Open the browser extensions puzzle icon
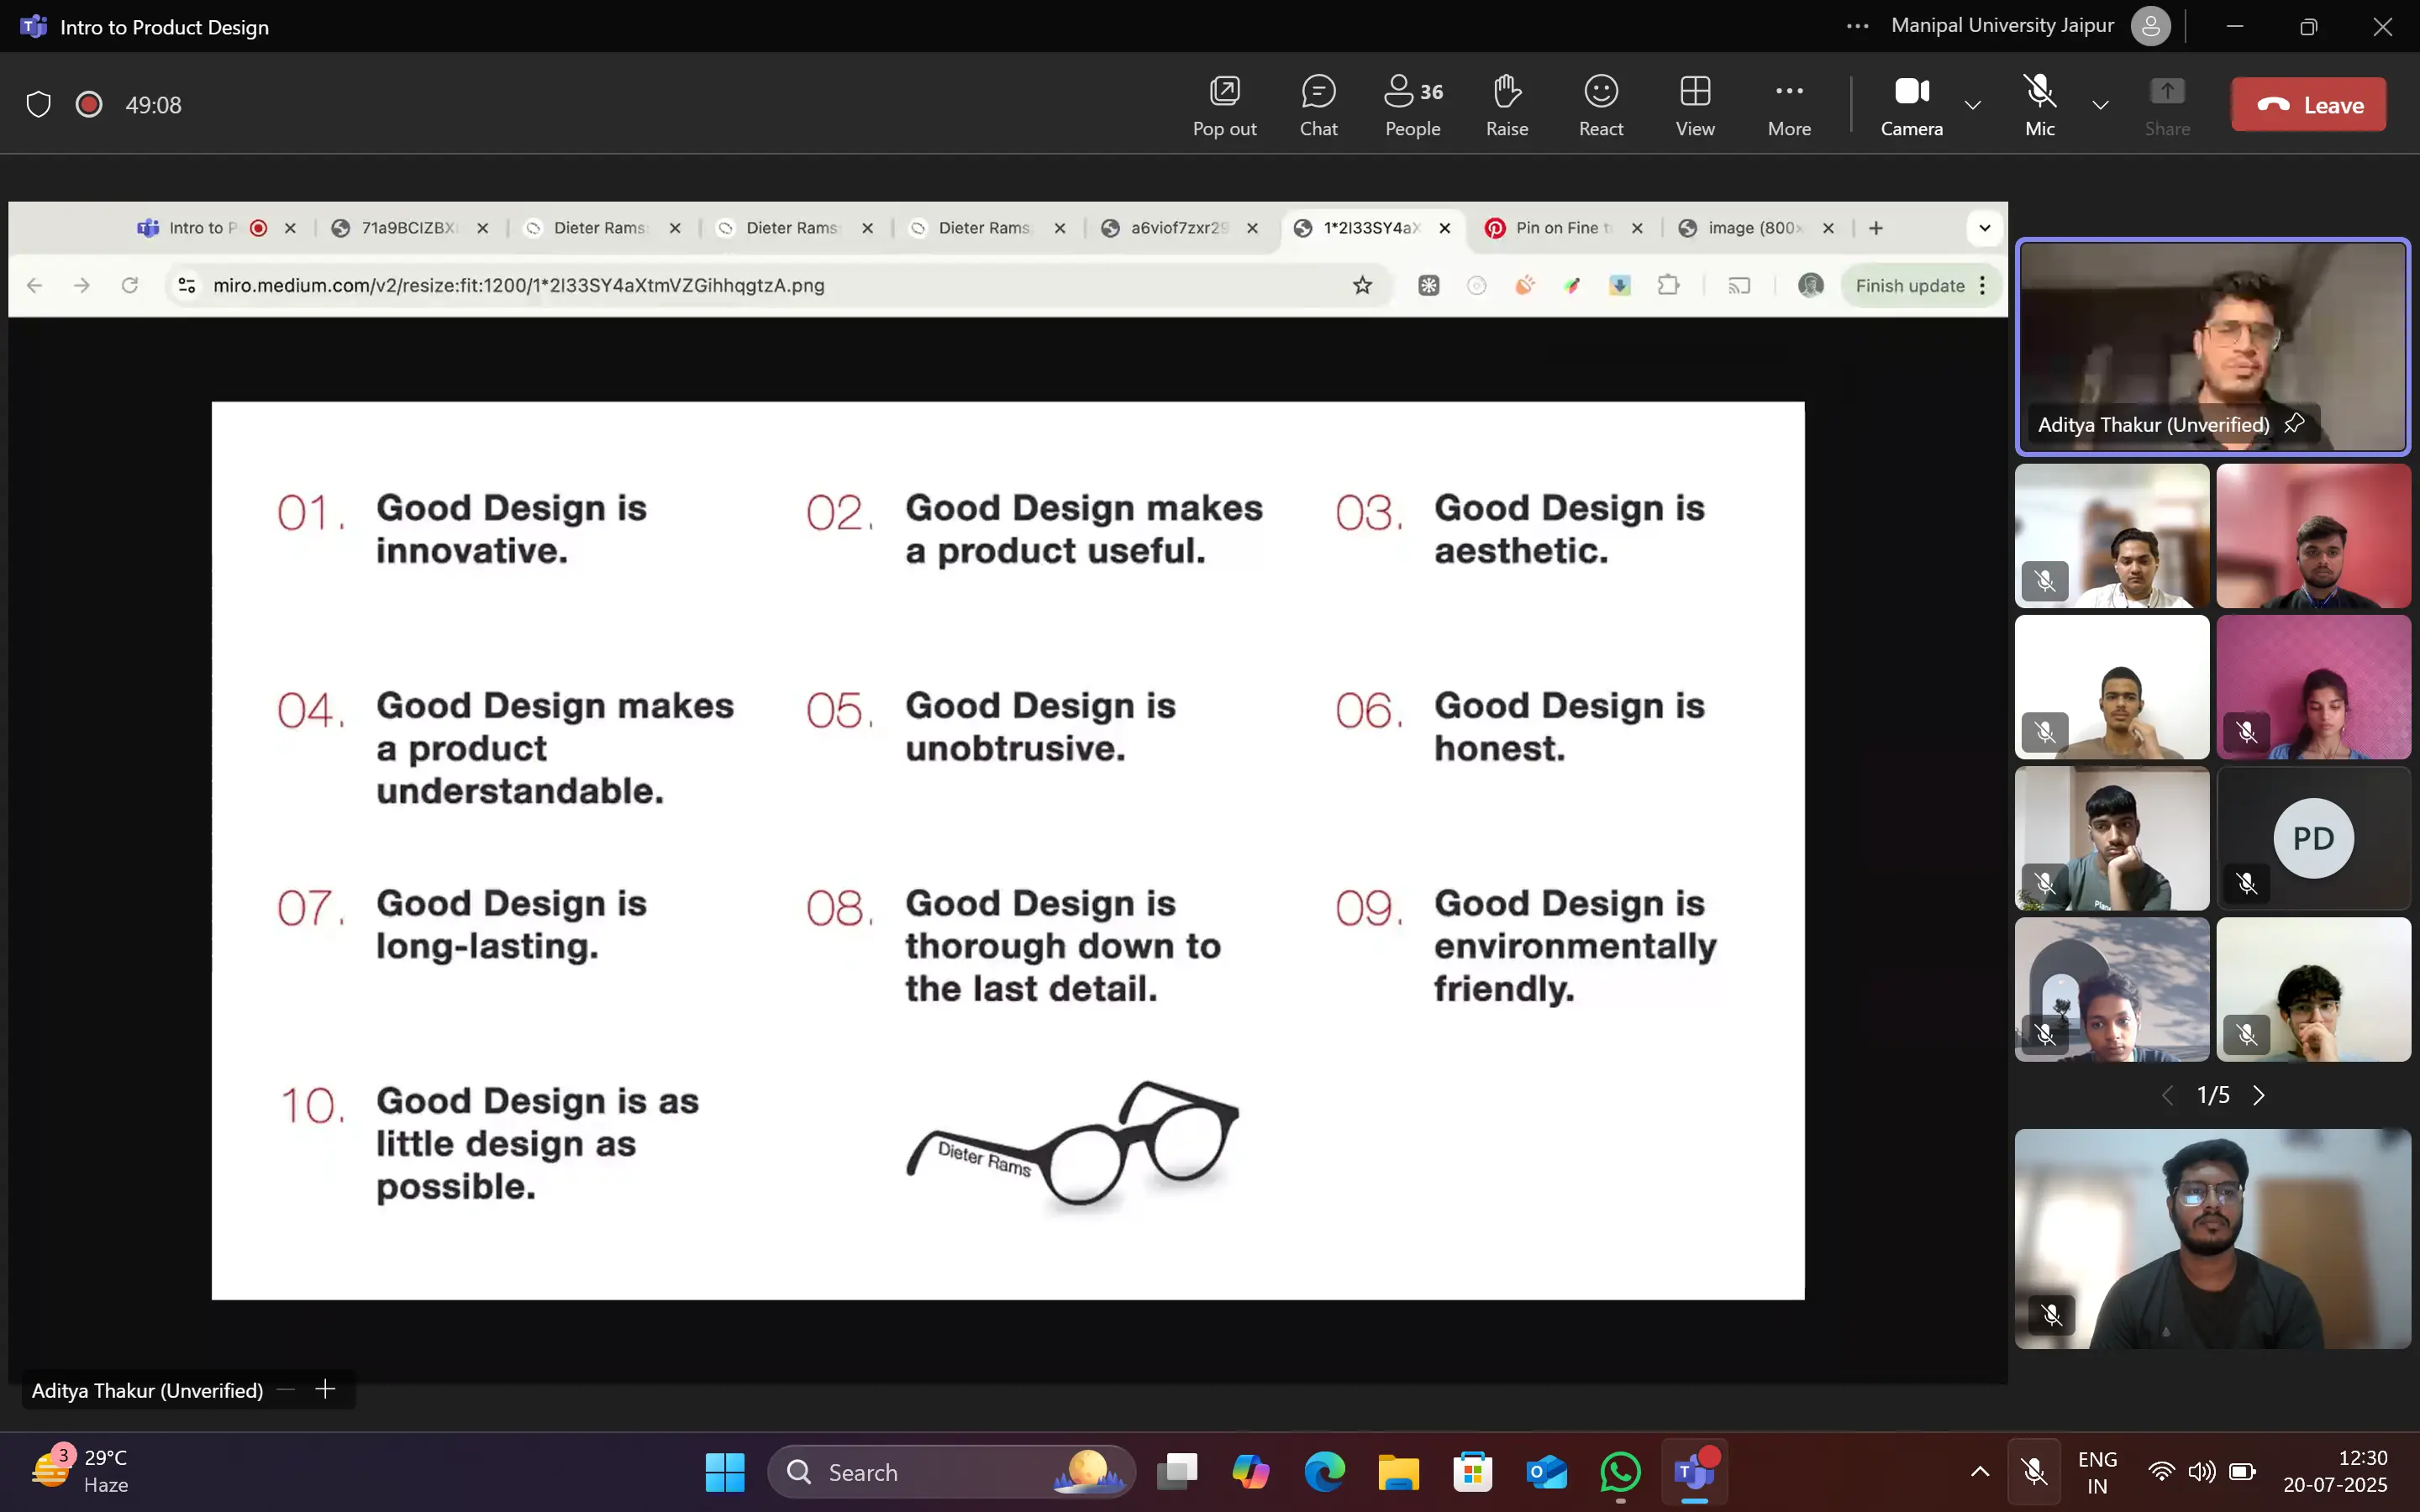 click(x=1668, y=285)
